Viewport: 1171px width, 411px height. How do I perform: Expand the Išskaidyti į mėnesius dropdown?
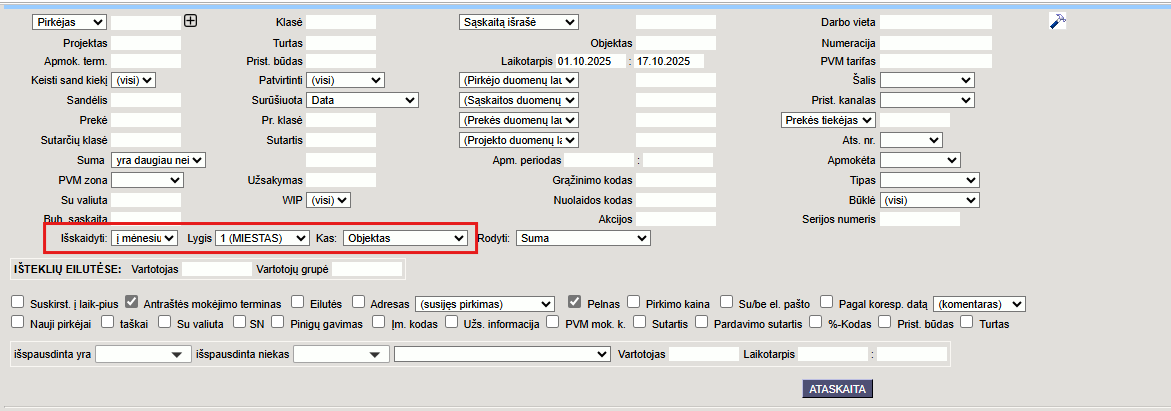pyautogui.click(x=144, y=238)
